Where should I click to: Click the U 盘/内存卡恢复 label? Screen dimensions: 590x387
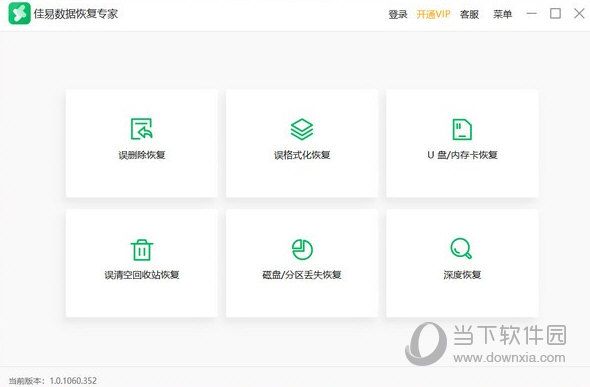(x=462, y=155)
